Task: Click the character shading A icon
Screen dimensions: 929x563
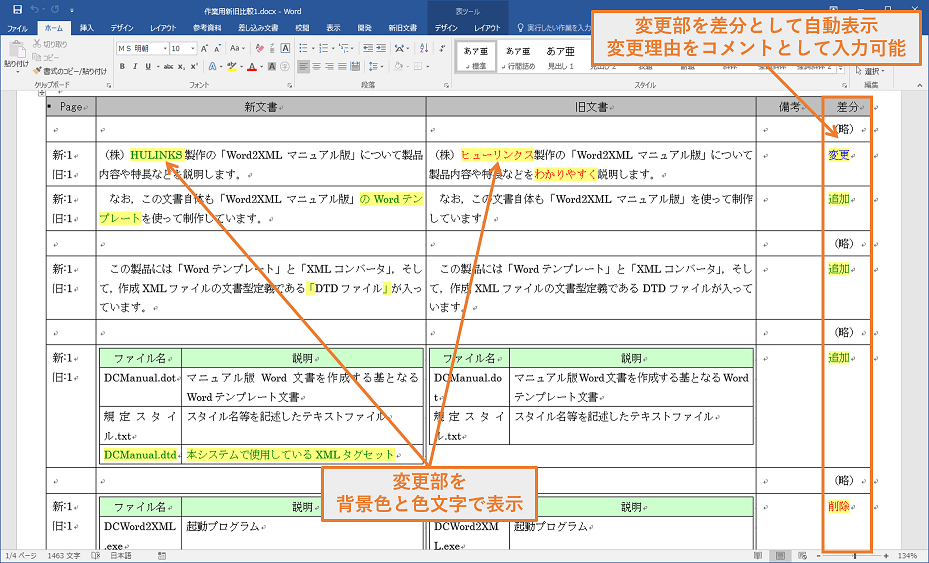Action: pos(272,66)
